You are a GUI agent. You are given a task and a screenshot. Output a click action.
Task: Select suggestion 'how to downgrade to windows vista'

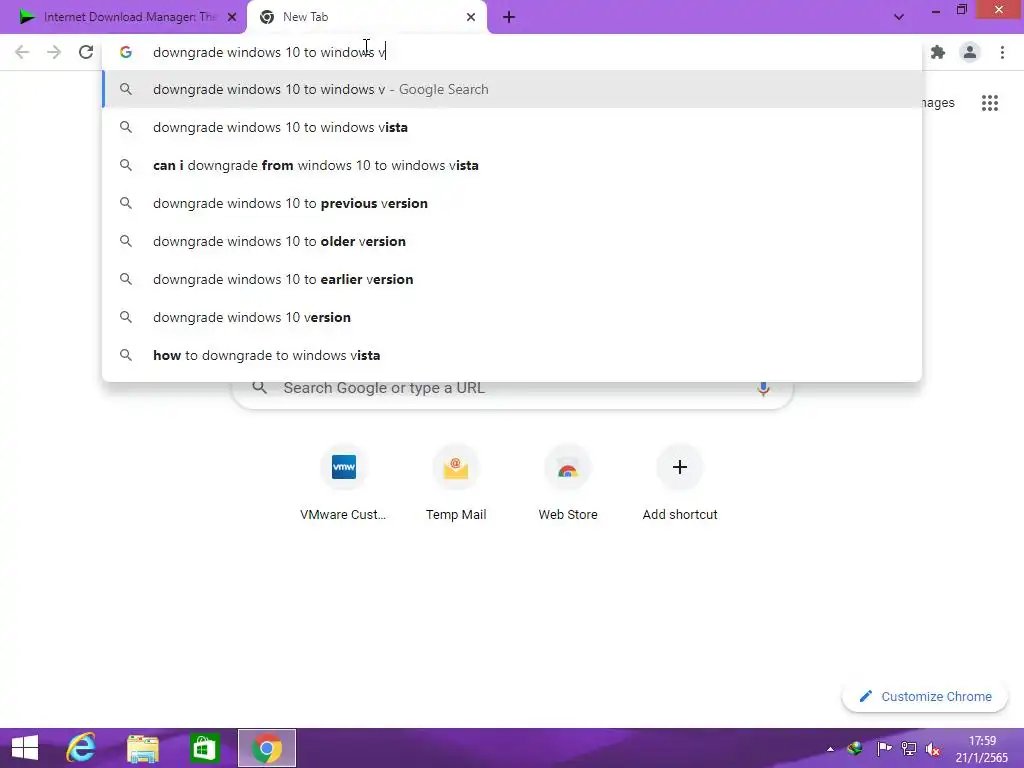point(513,355)
